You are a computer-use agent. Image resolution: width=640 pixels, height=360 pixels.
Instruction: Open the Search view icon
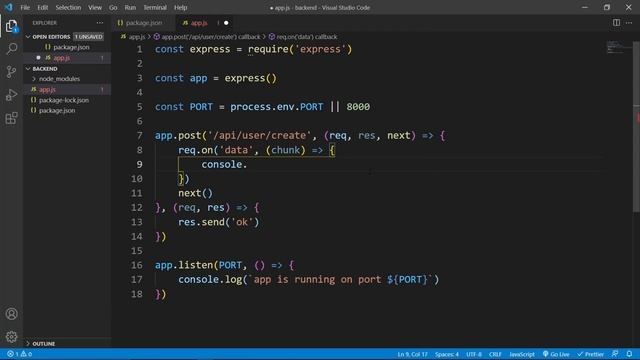pos(11,49)
